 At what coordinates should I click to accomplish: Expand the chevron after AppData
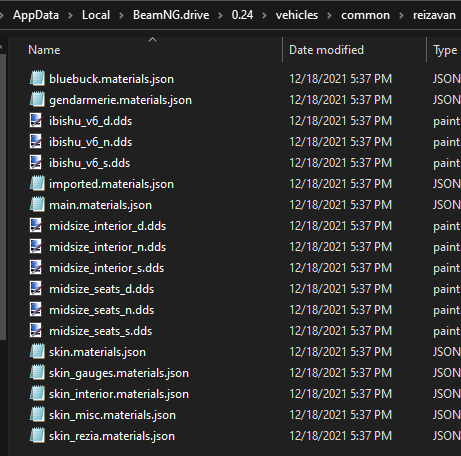coord(70,15)
